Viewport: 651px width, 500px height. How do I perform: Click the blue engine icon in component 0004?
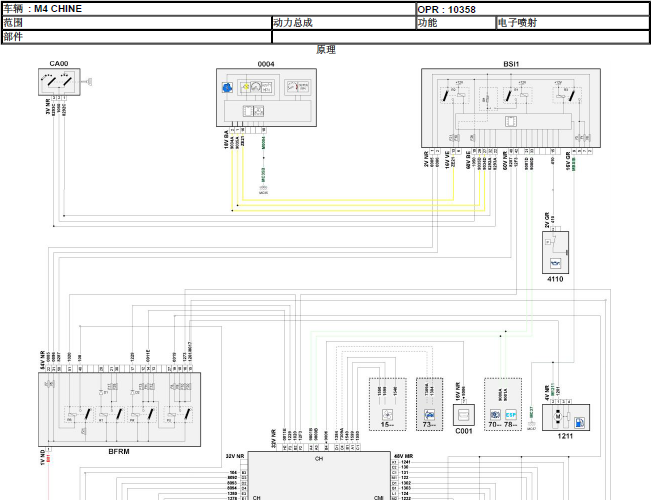228,87
